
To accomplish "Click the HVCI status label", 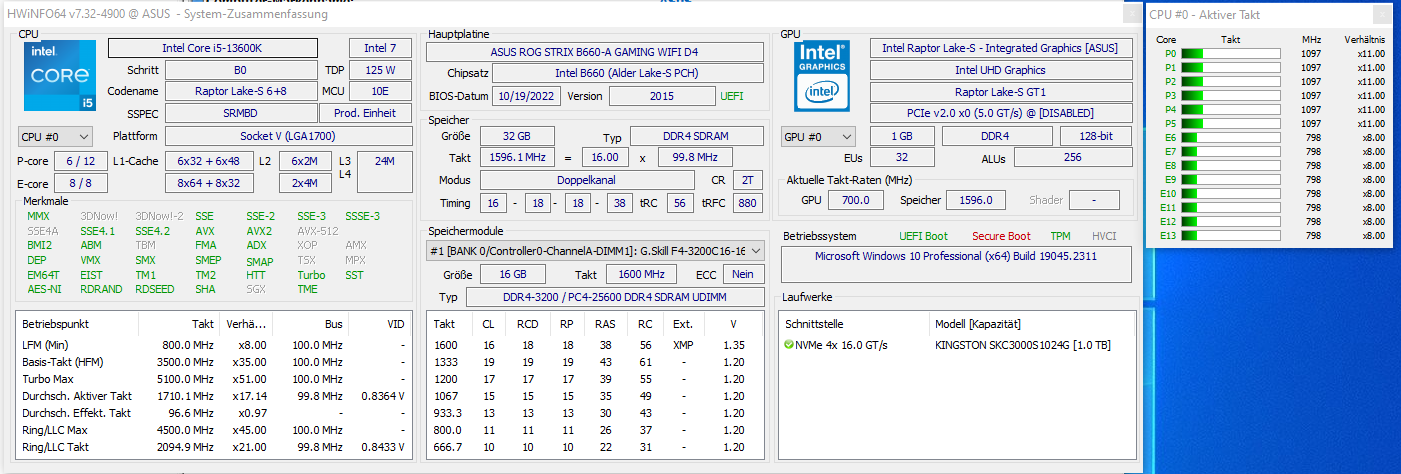I will click(x=1105, y=237).
